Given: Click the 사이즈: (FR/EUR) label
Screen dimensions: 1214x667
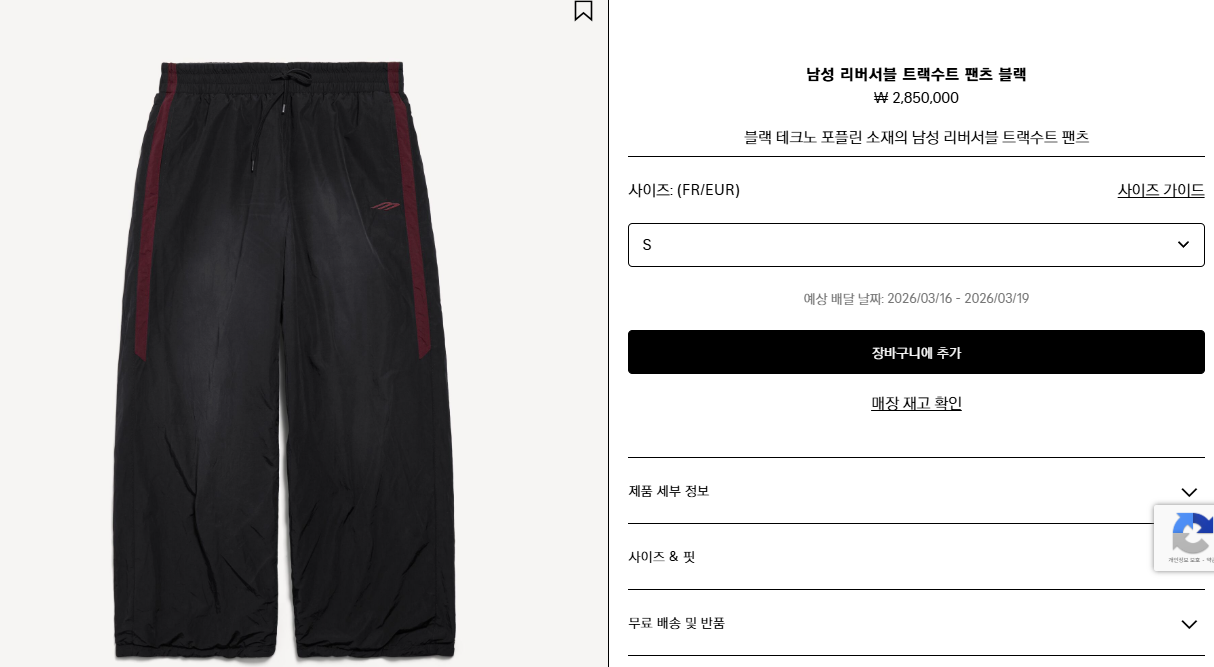Looking at the screenshot, I should [x=684, y=190].
